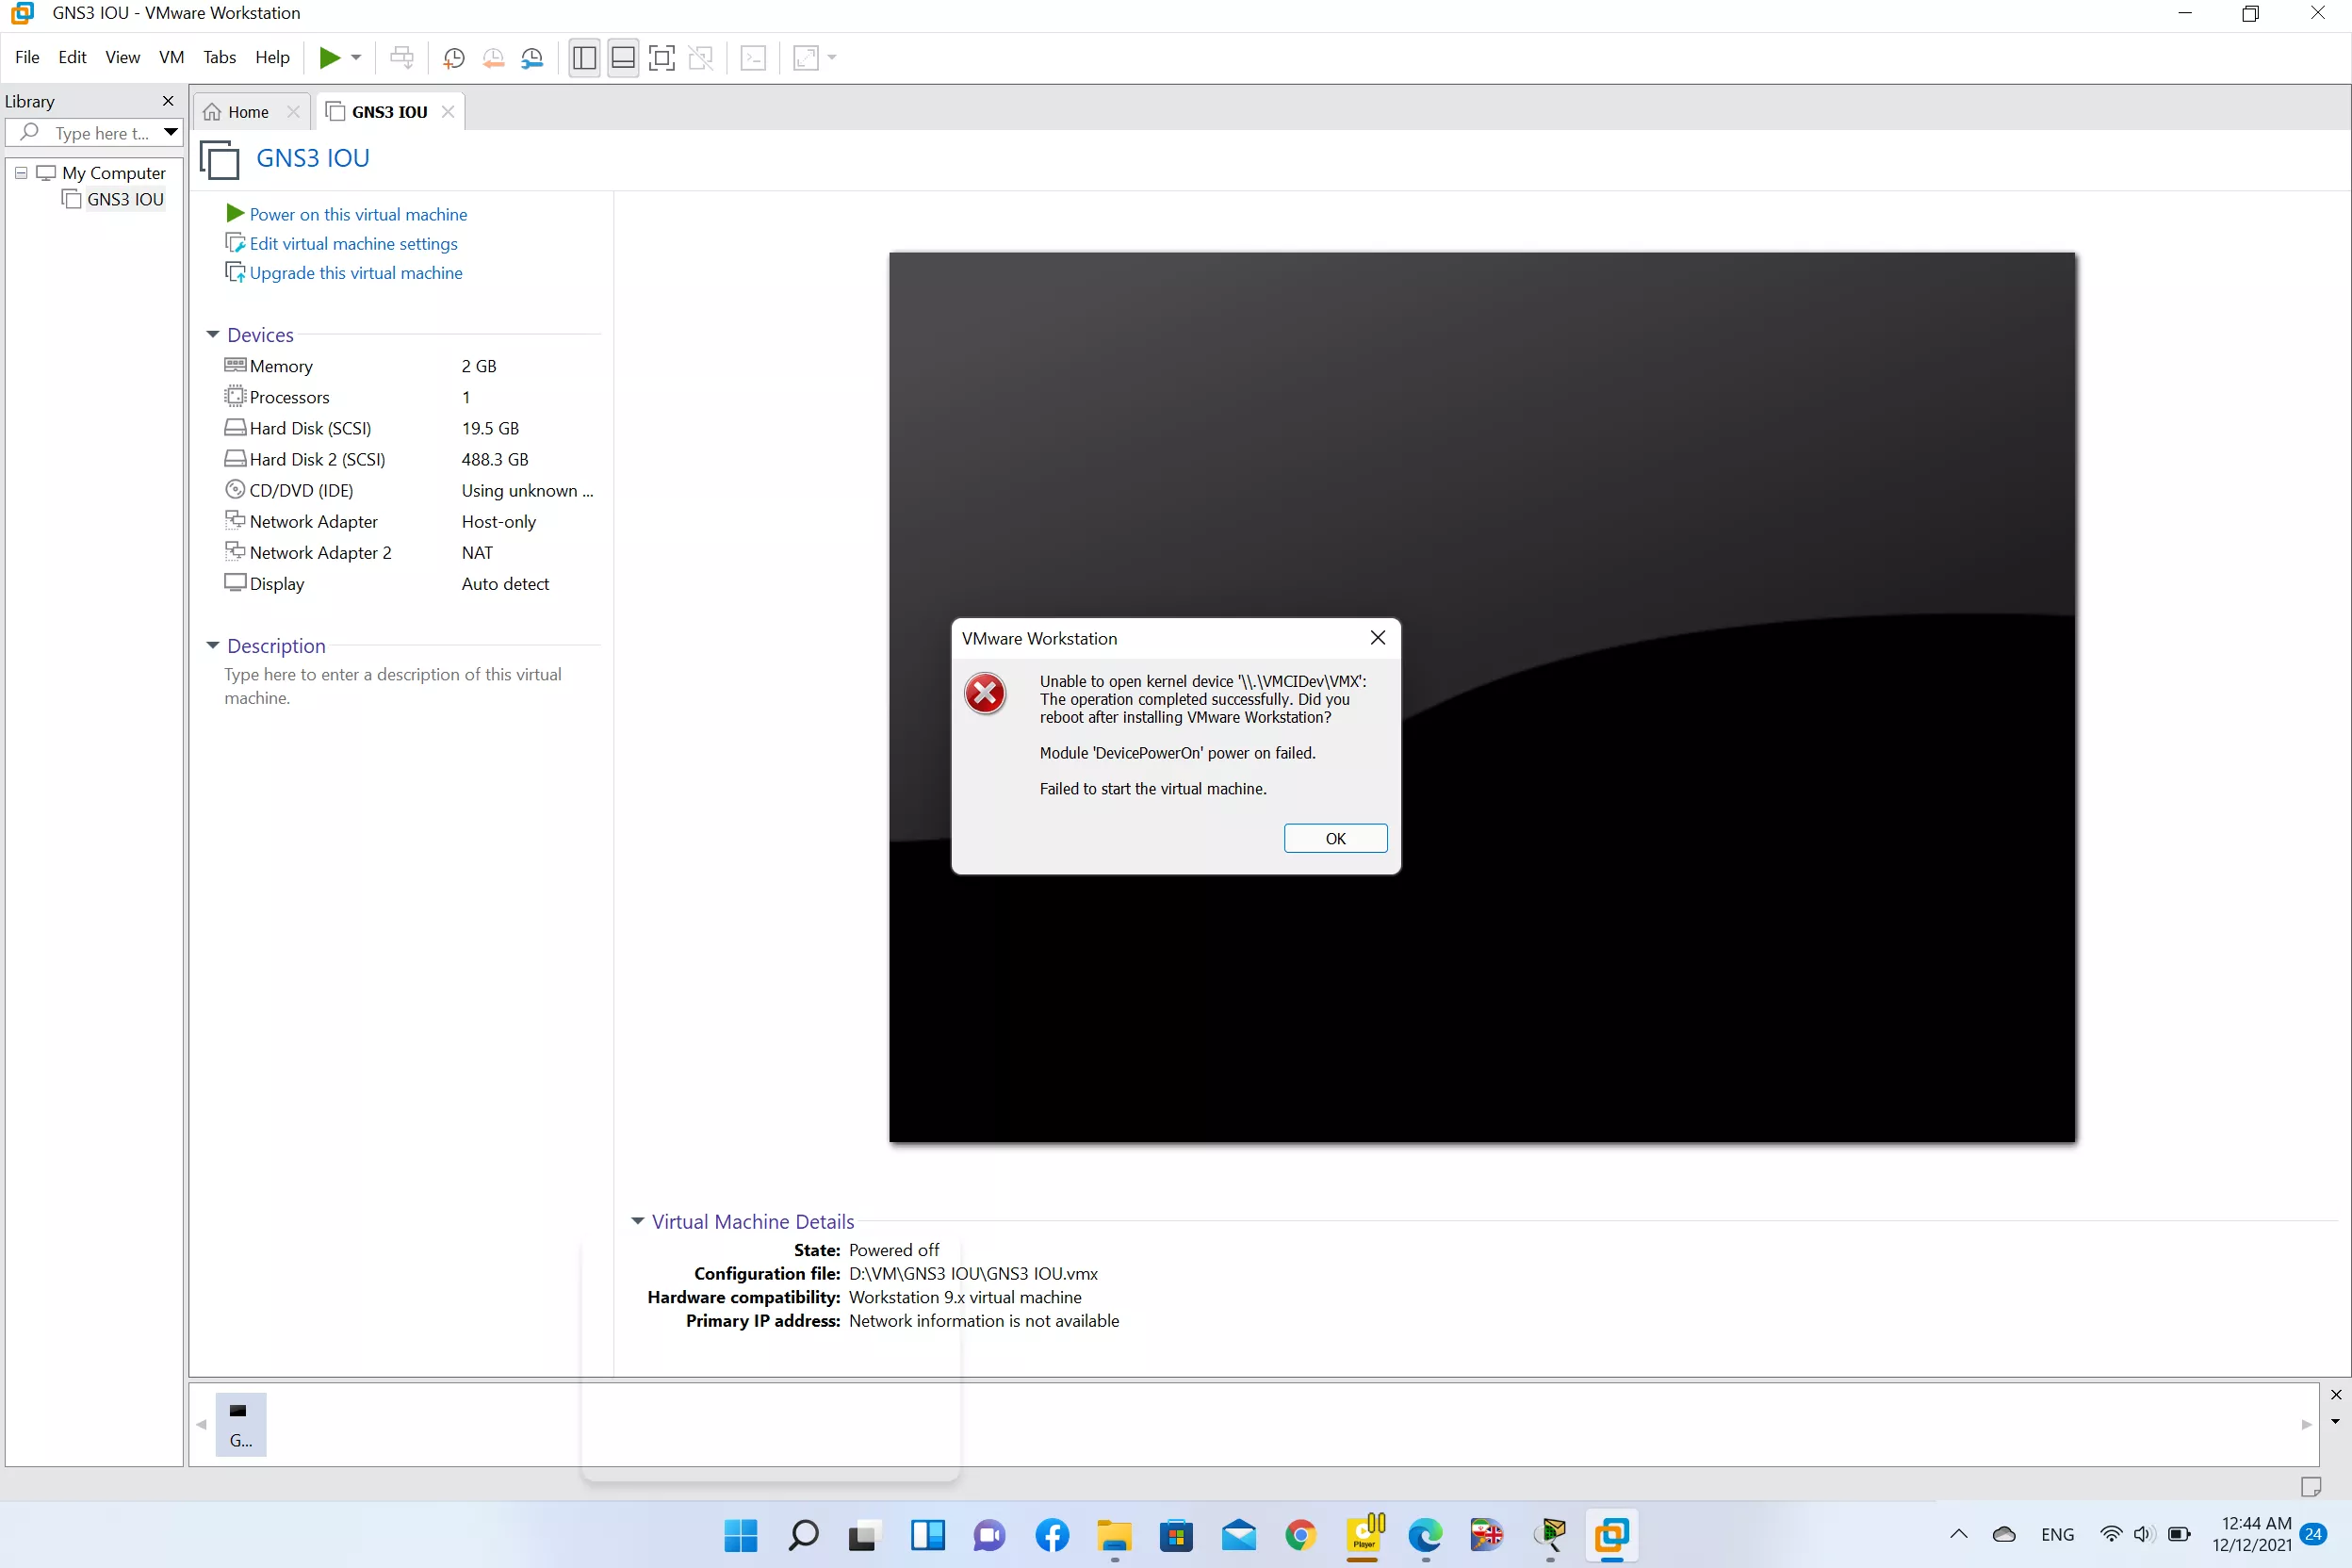The height and width of the screenshot is (1568, 2352).
Task: Open the snapshot manager icon
Action: 532,57
